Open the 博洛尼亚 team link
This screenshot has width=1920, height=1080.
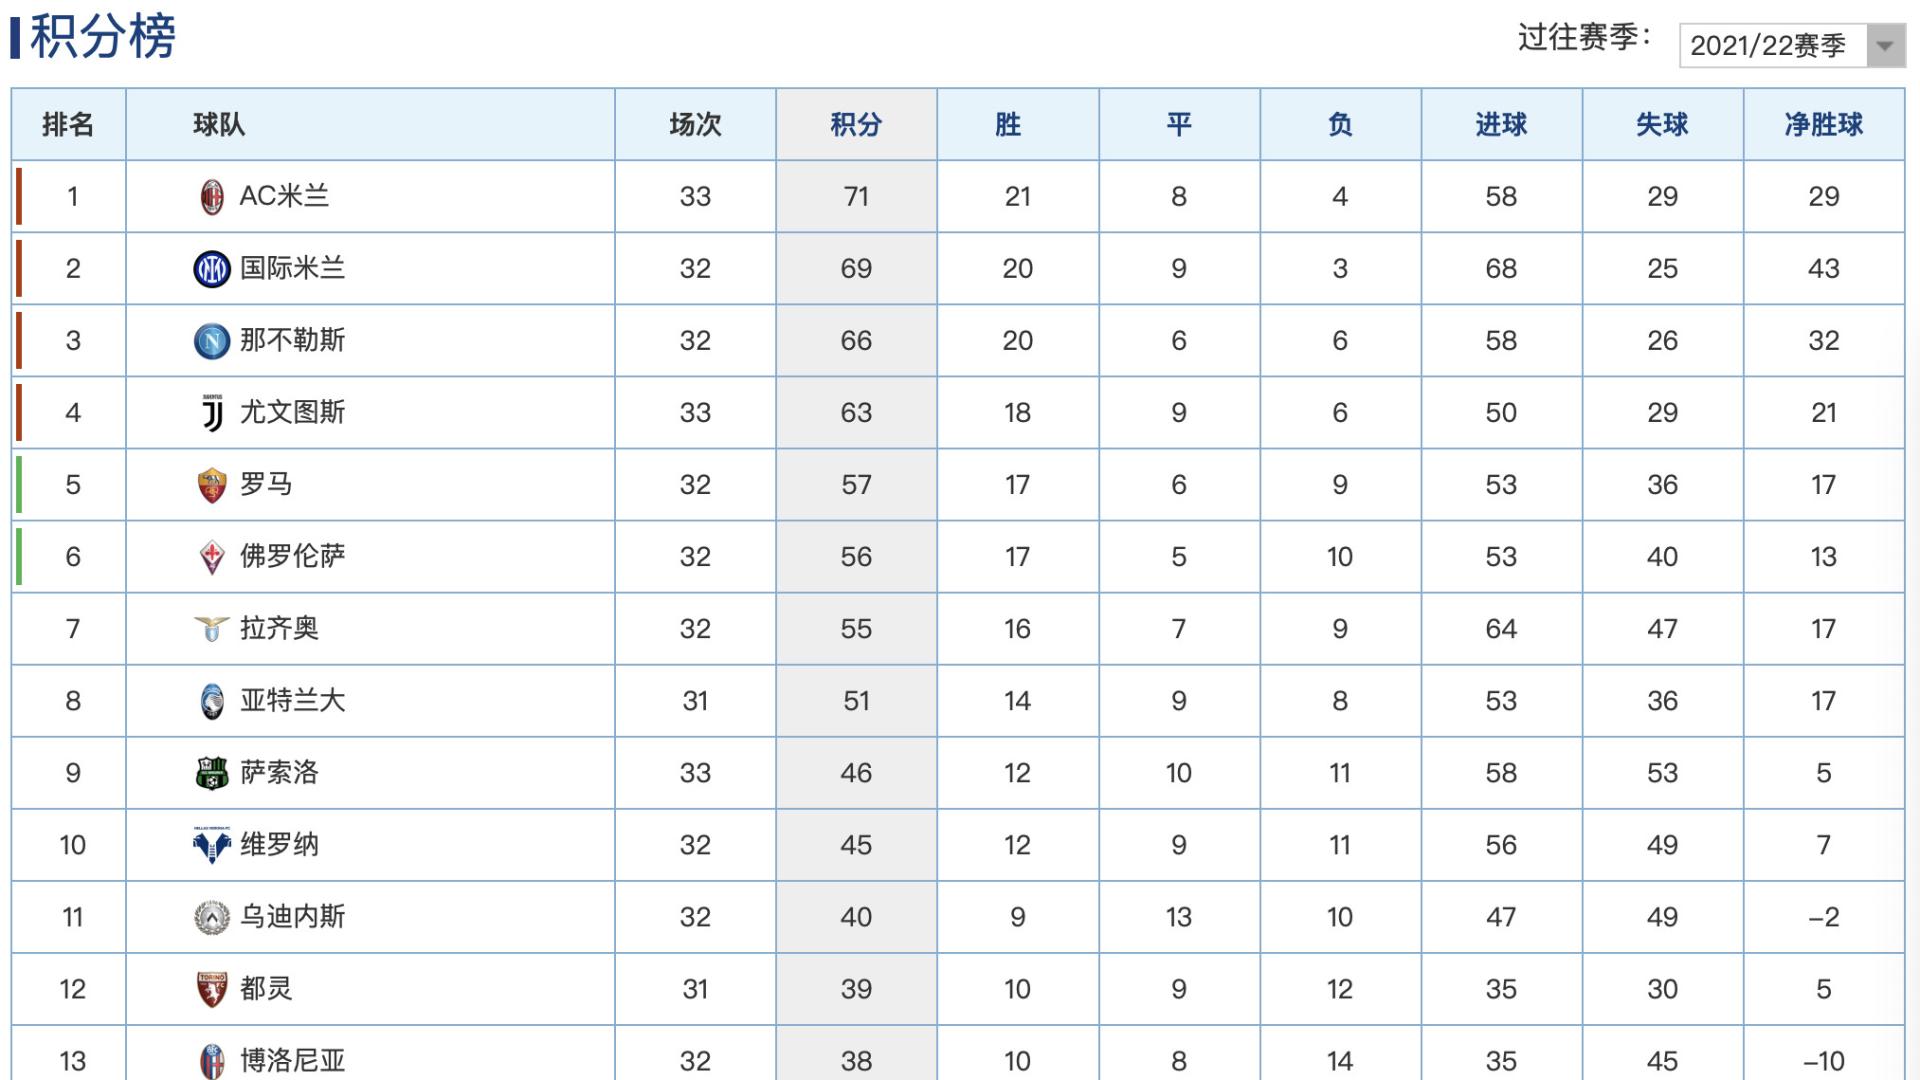click(x=292, y=1061)
